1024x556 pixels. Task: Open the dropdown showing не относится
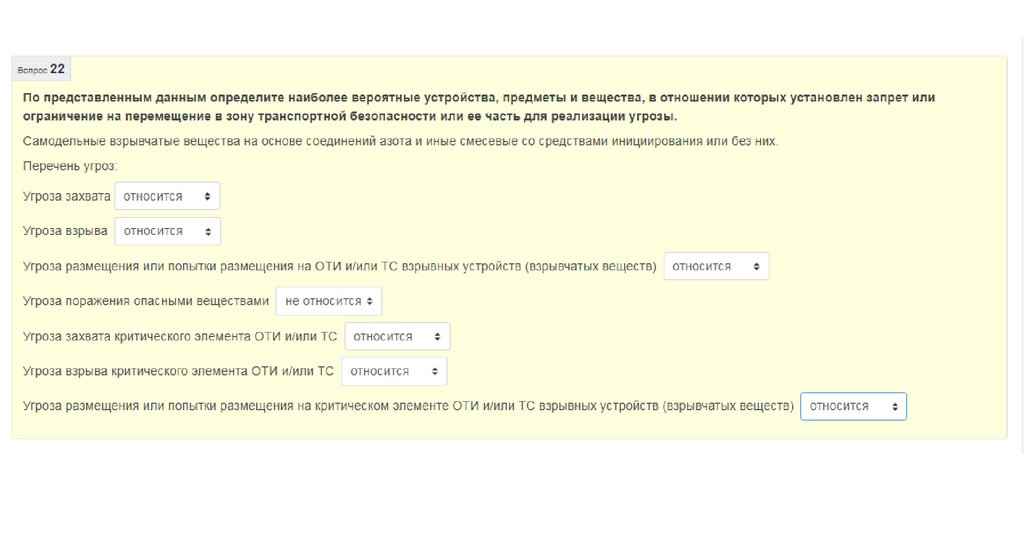[329, 301]
